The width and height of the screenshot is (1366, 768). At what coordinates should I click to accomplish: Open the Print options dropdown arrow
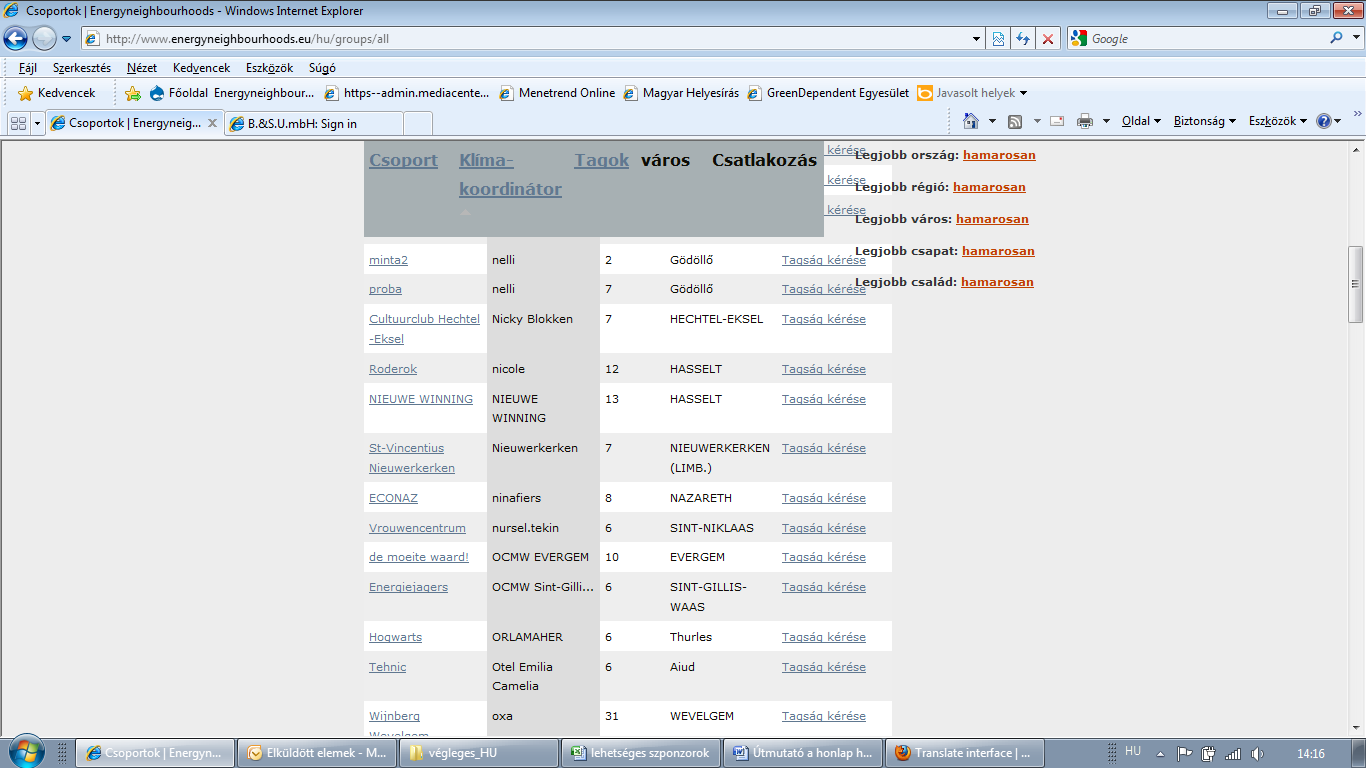coord(1106,121)
